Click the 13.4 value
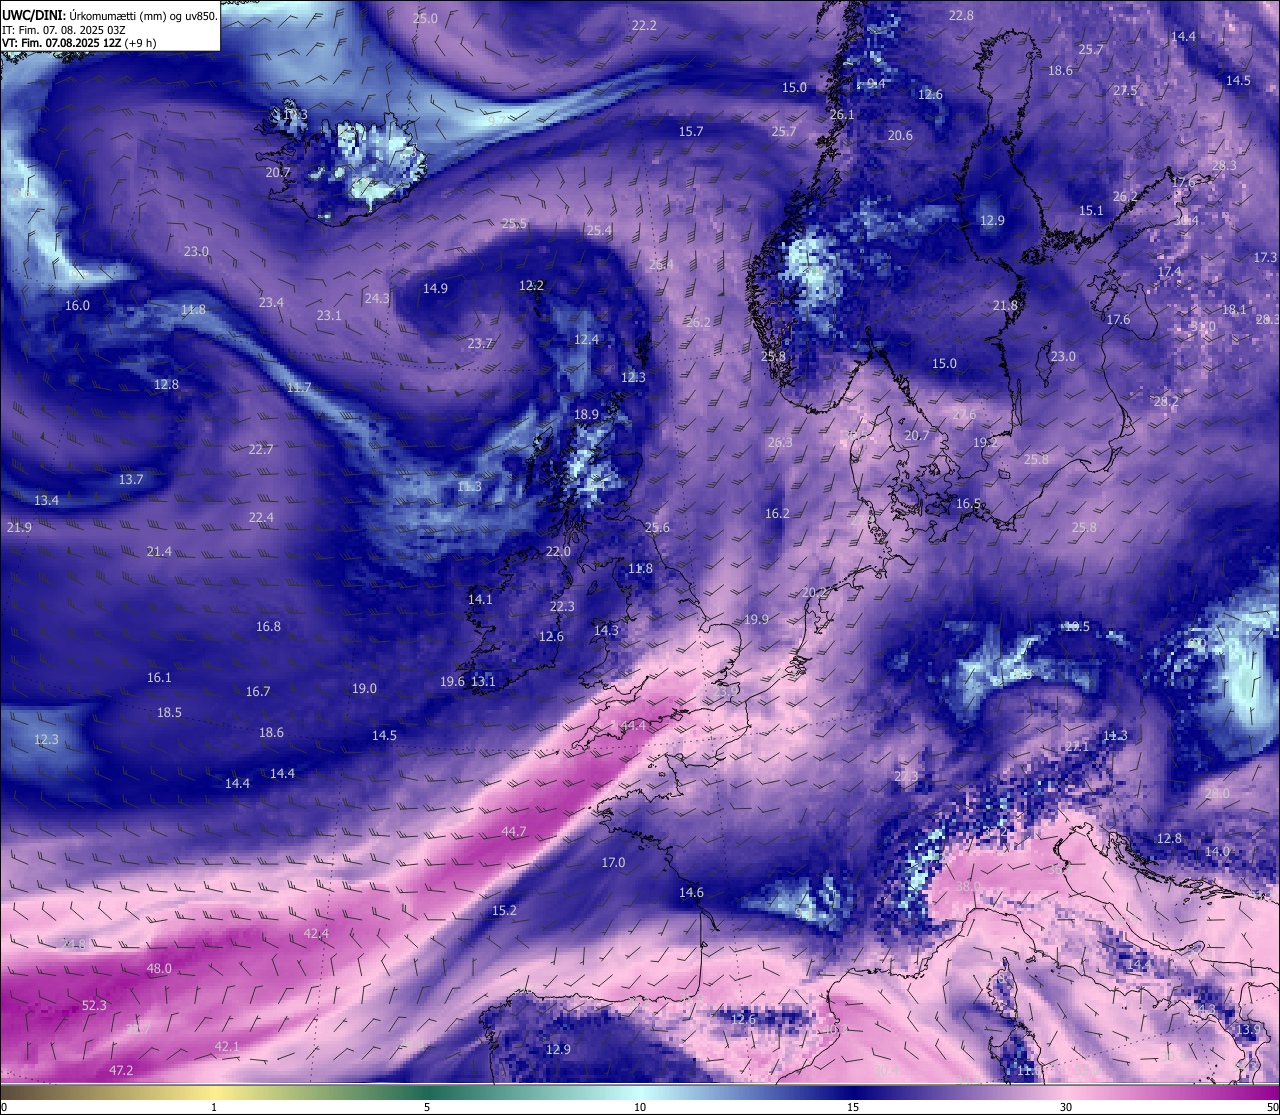1280x1115 pixels. [46, 501]
